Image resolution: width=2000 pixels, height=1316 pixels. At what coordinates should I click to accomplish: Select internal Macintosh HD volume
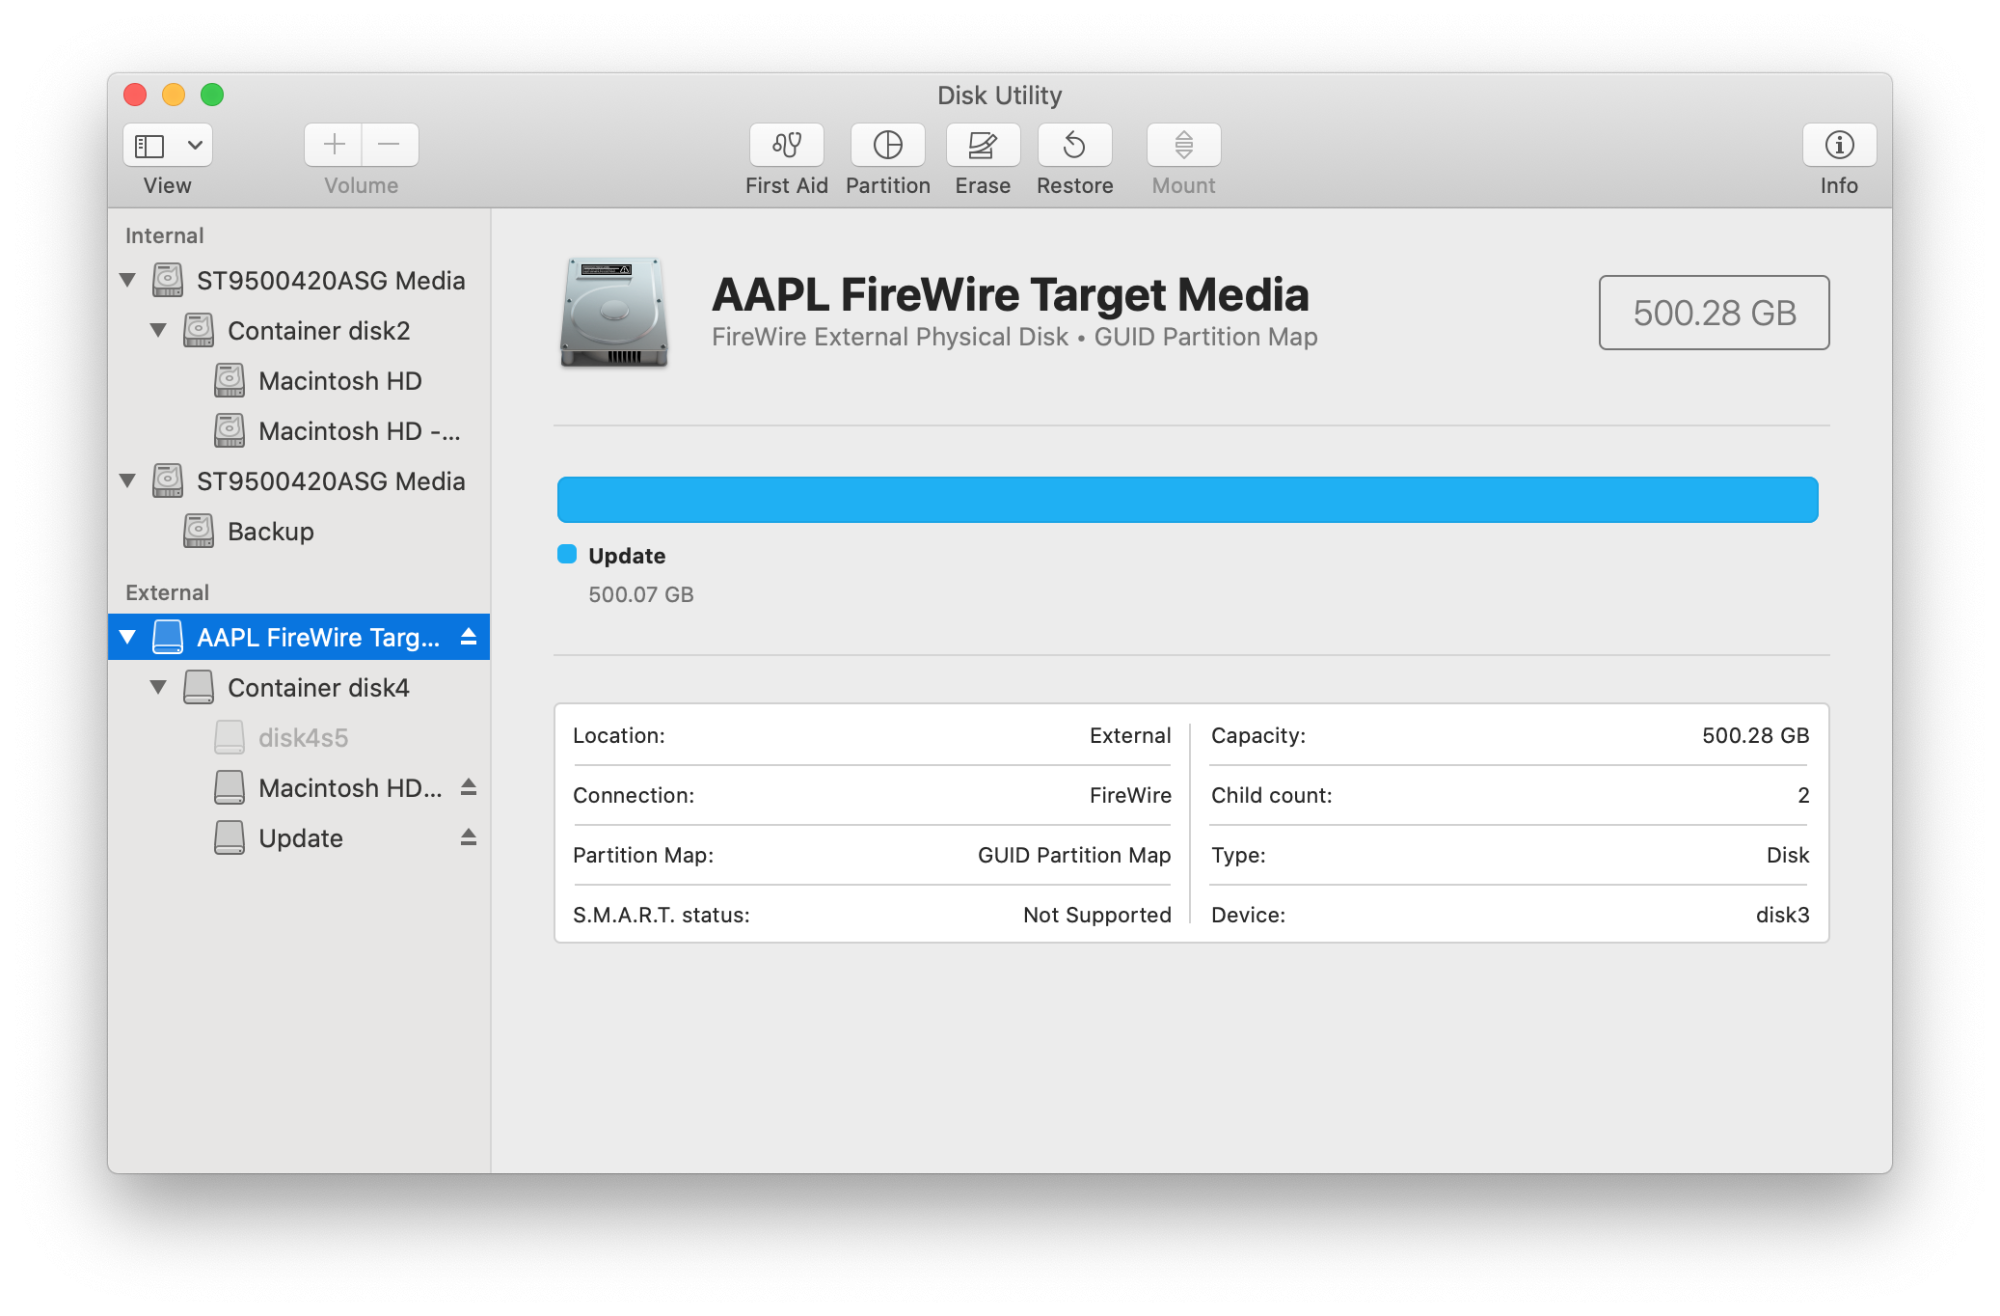tap(299, 381)
